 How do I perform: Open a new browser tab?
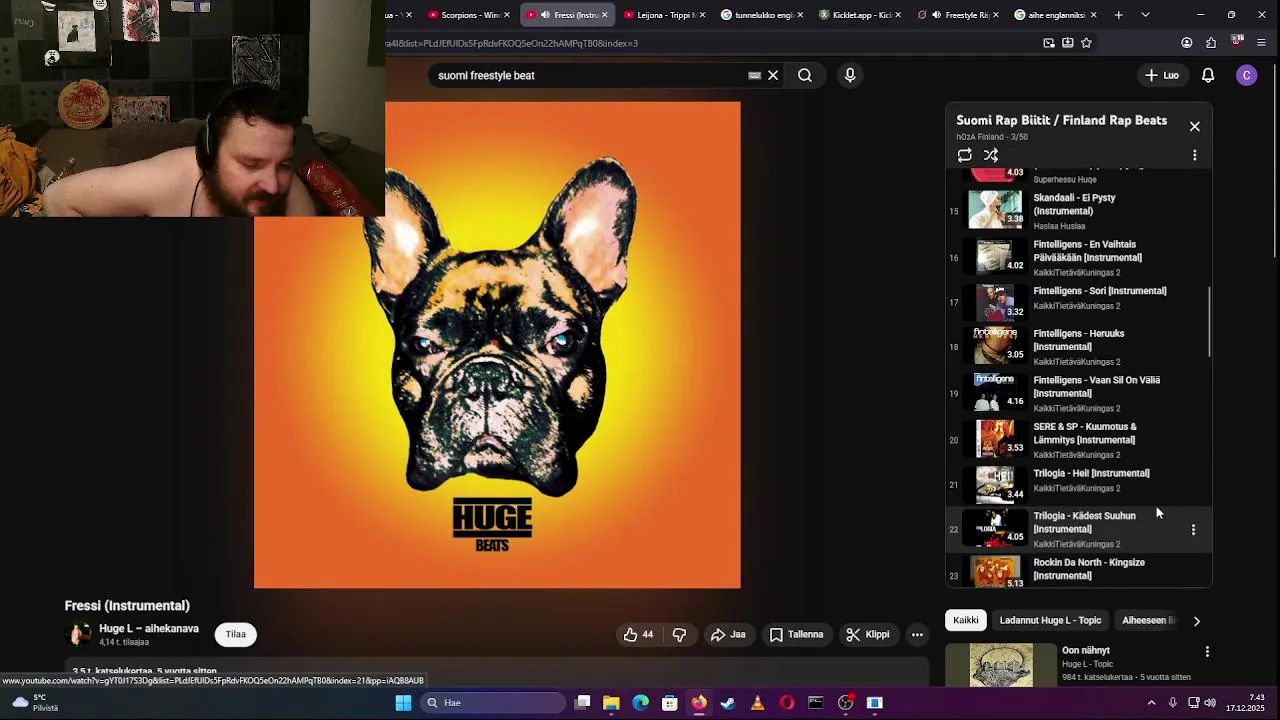click(1118, 15)
